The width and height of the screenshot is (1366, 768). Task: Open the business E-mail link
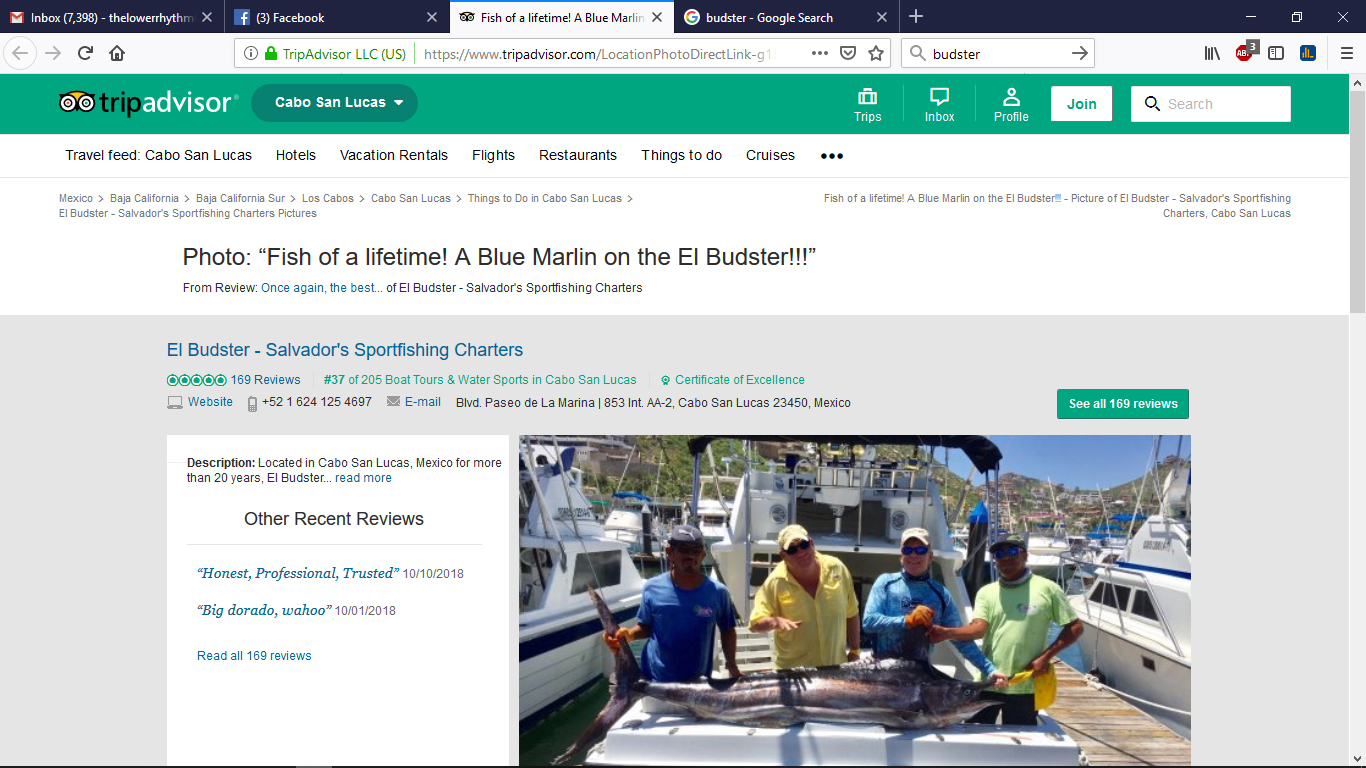[x=423, y=402]
